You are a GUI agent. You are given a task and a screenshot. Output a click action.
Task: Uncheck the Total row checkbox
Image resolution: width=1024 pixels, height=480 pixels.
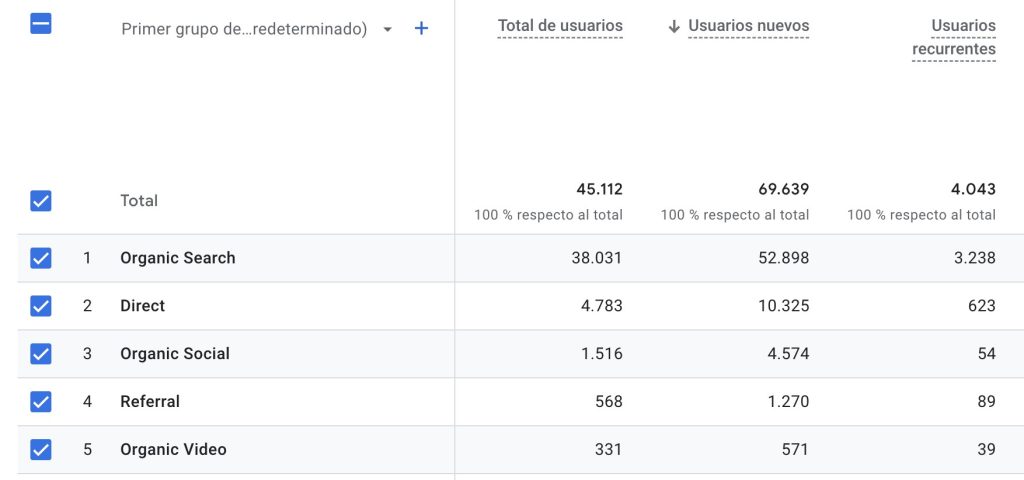[x=41, y=201]
